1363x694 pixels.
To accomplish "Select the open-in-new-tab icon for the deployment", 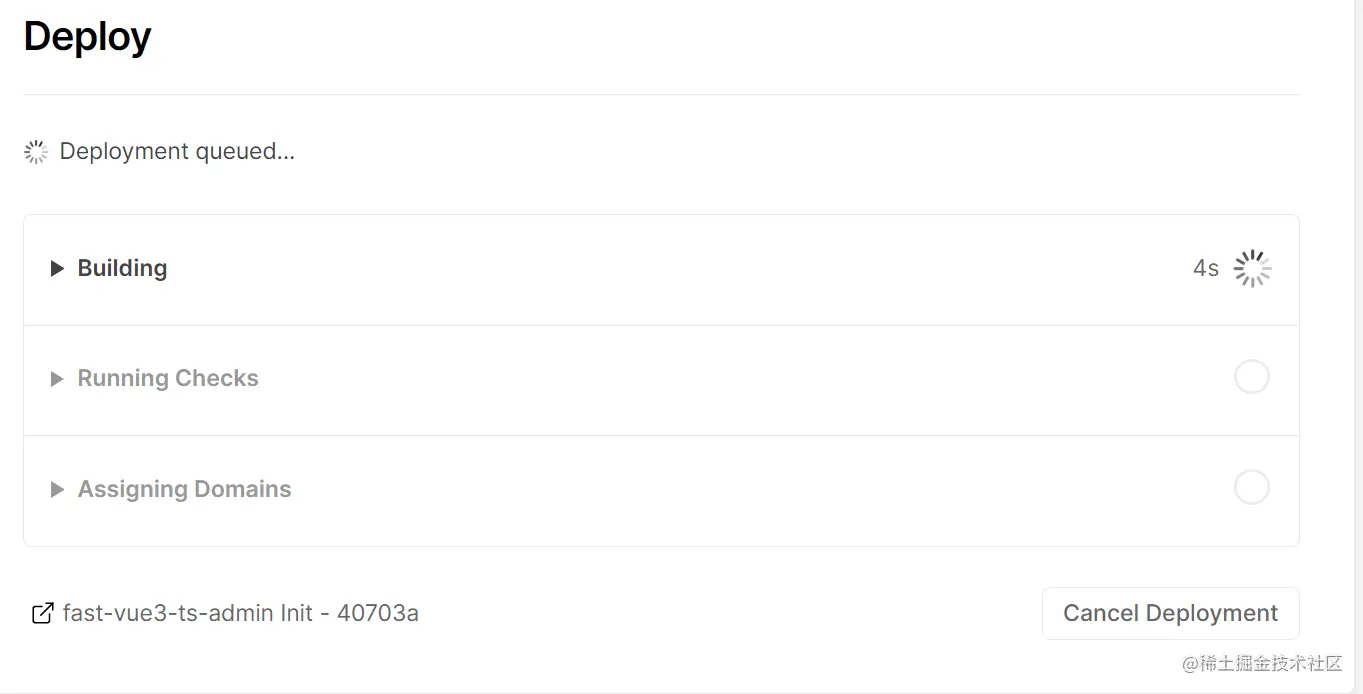I will [42, 612].
